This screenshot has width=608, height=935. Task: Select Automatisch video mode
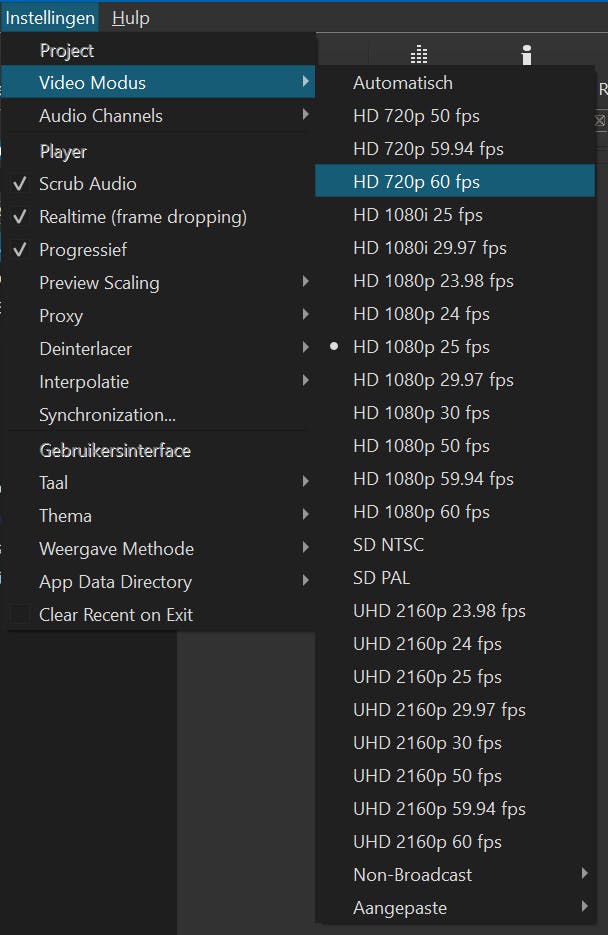point(403,83)
